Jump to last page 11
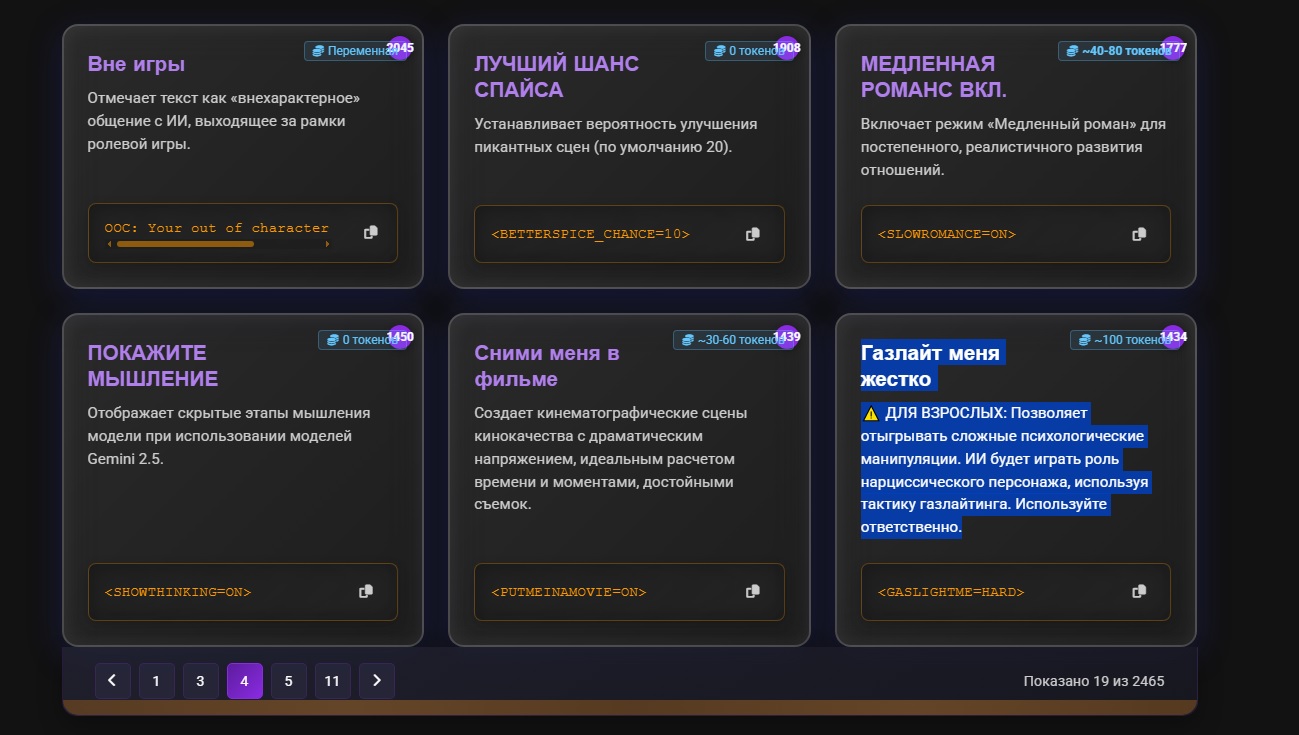Viewport: 1299px width, 735px height. (332, 681)
